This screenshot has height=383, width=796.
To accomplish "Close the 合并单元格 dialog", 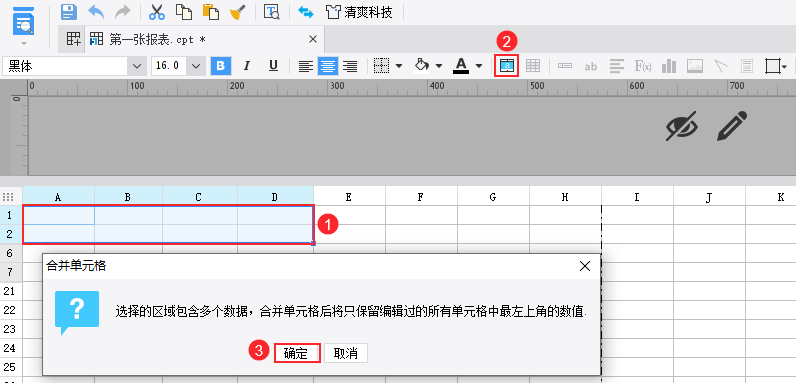I will tap(585, 266).
